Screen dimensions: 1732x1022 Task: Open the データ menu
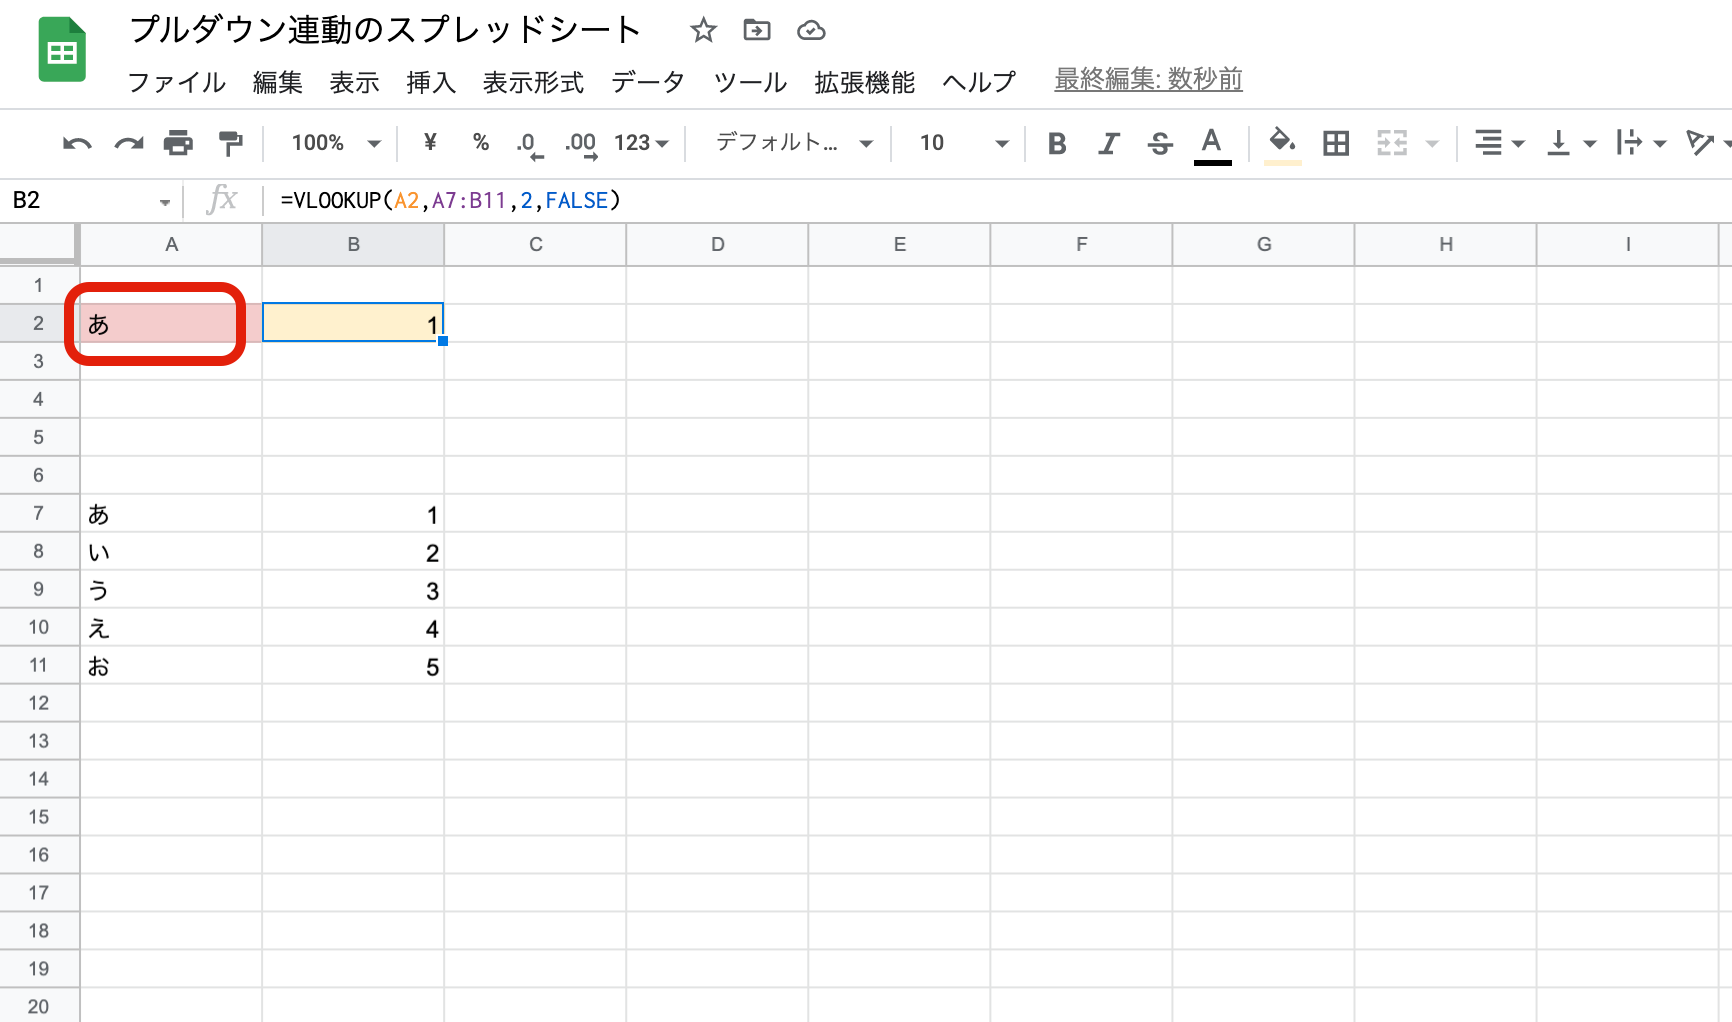pos(648,82)
